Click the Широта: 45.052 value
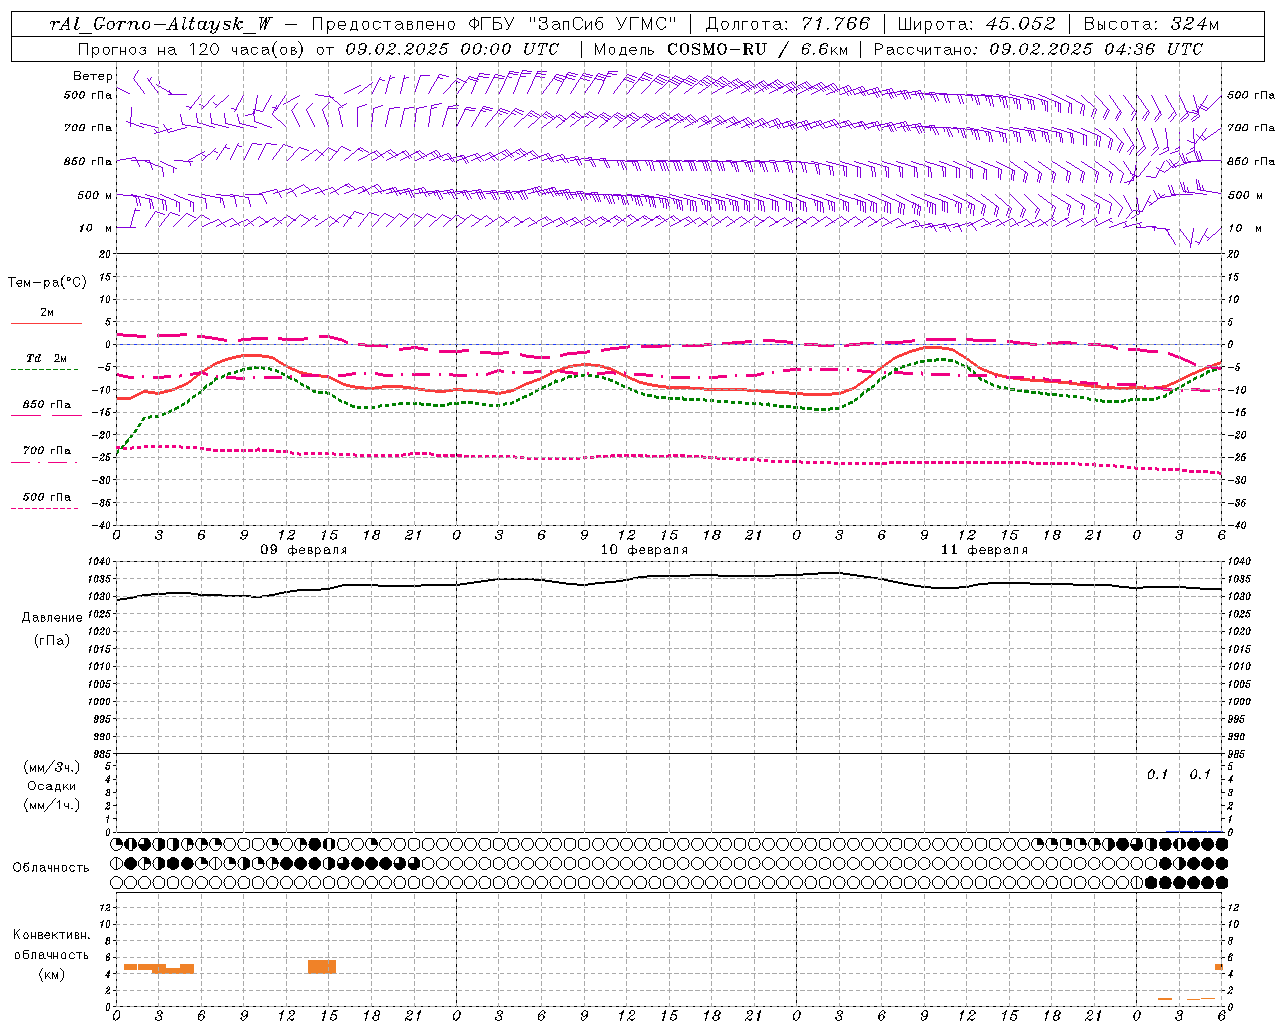This screenshot has height=1024, width=1280. 976,24
